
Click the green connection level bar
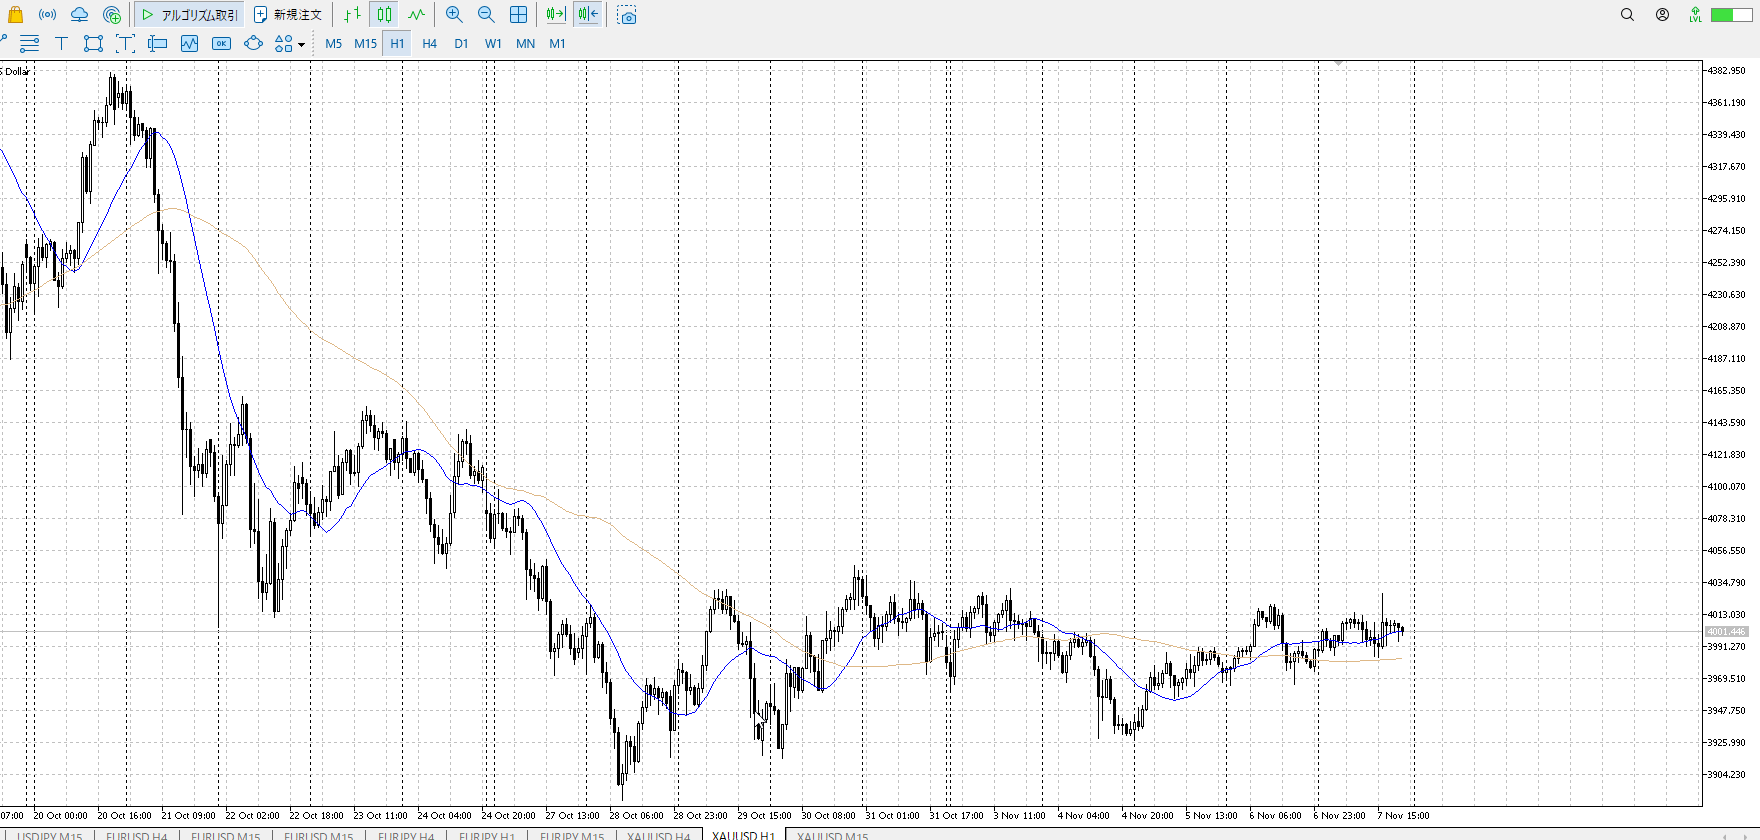(x=1728, y=15)
